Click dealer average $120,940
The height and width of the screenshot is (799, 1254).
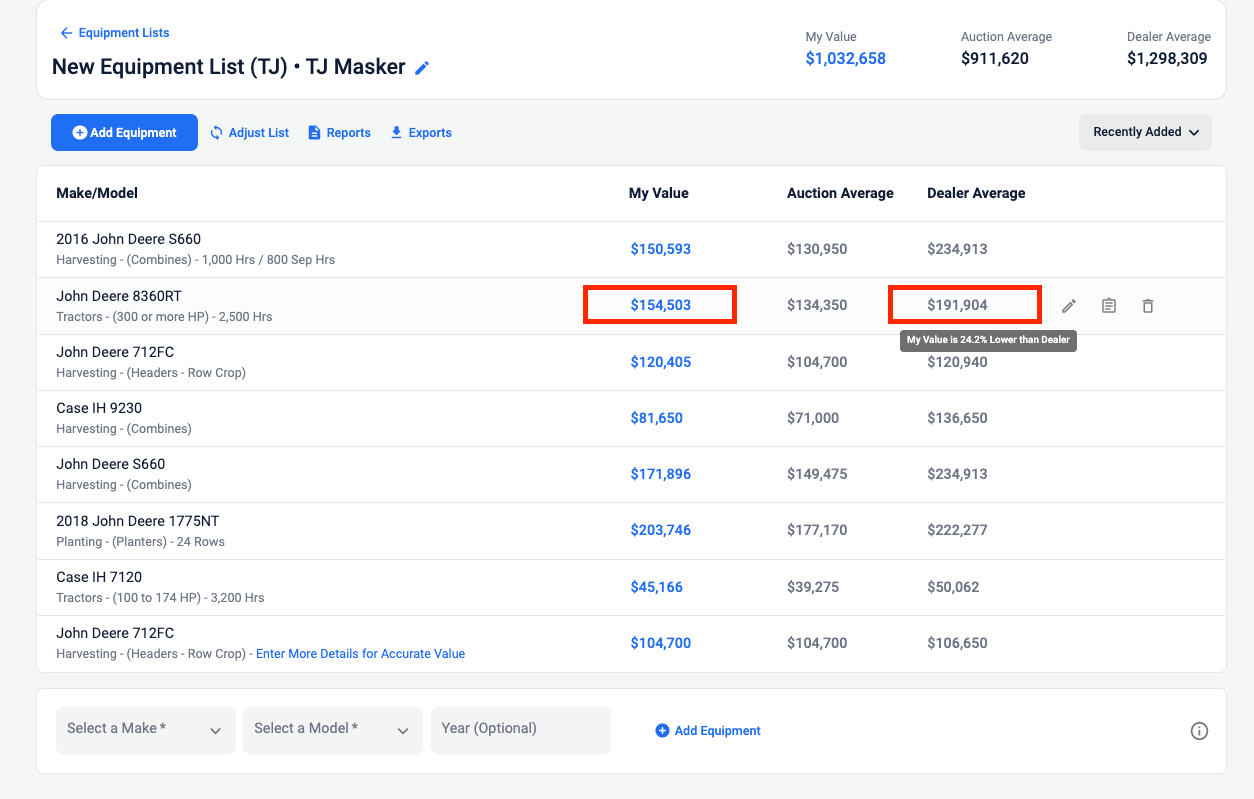click(x=957, y=362)
